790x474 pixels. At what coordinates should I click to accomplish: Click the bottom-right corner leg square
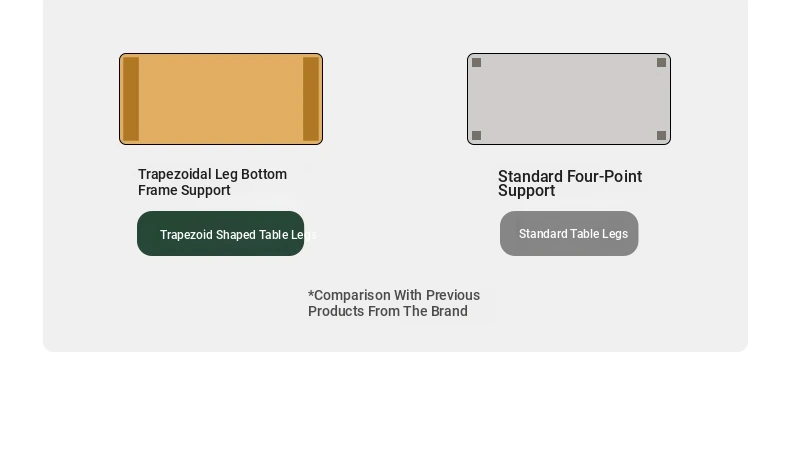point(661,135)
